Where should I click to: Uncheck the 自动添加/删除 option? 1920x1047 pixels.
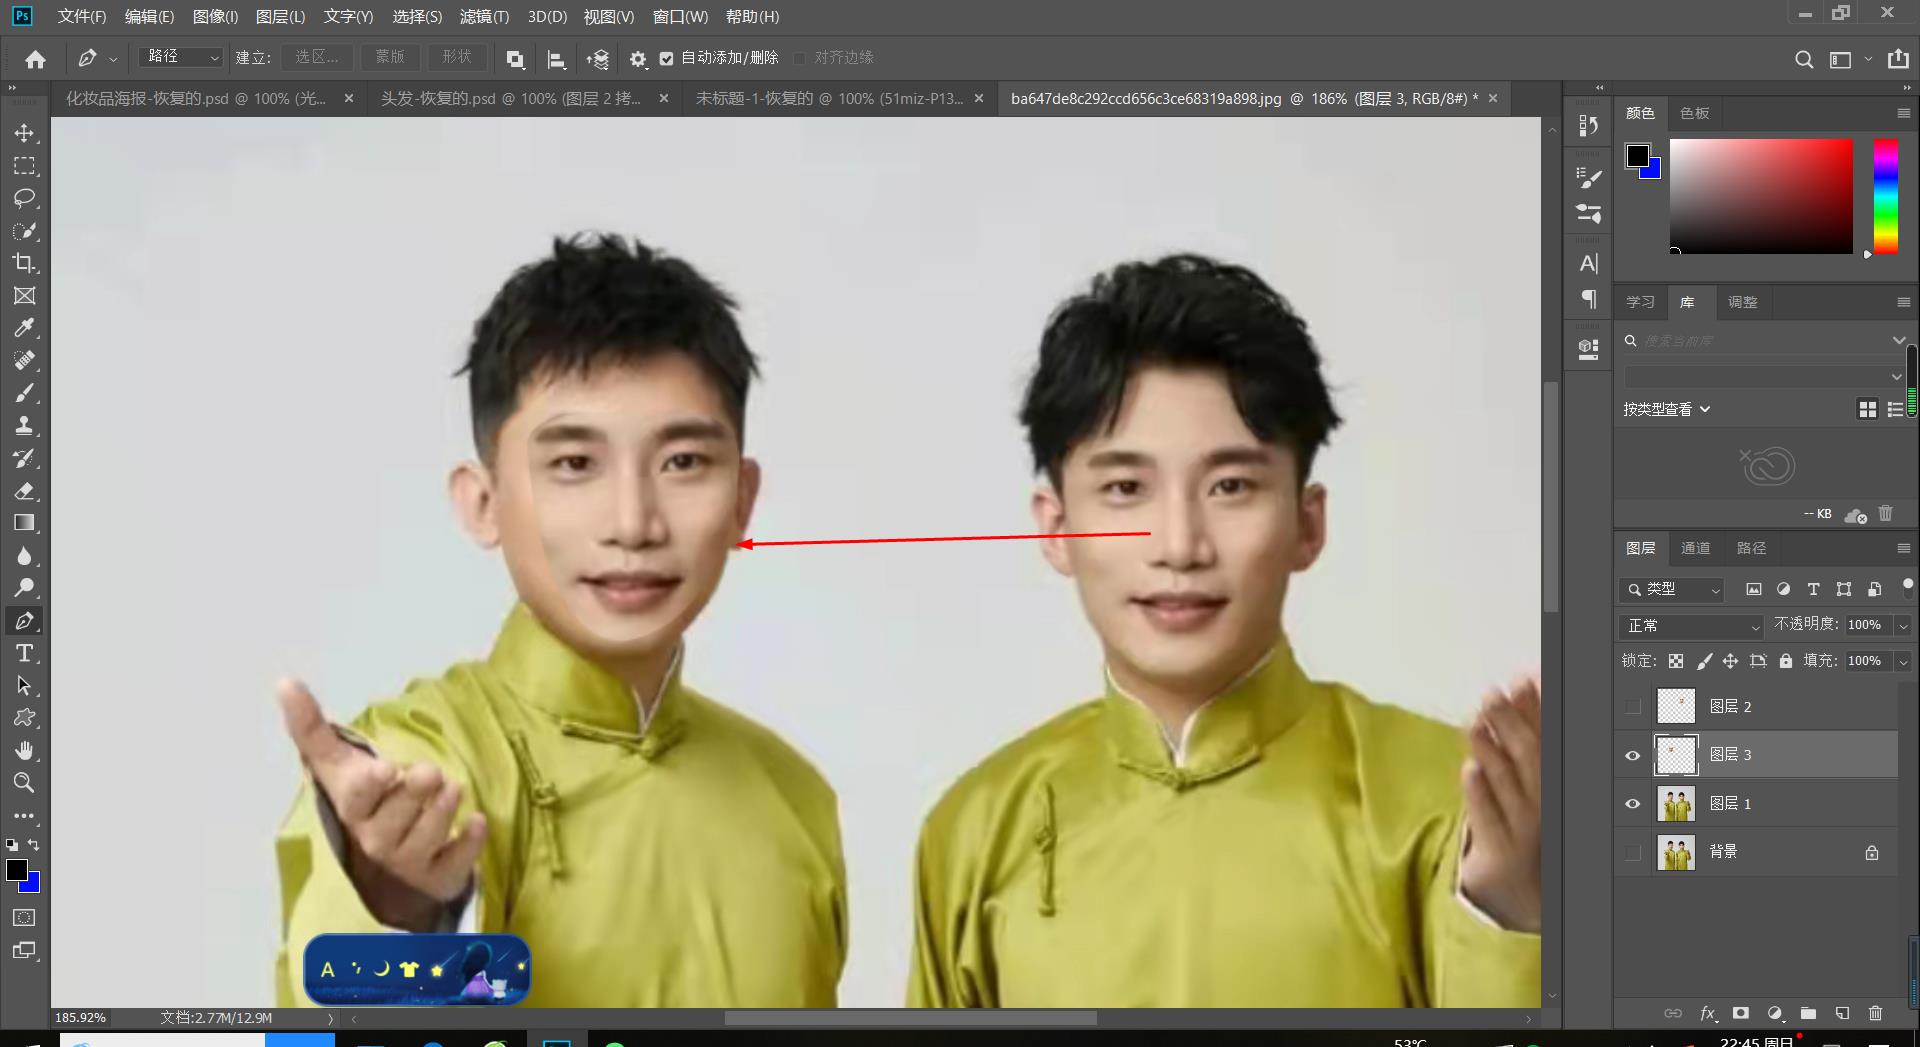click(x=667, y=57)
